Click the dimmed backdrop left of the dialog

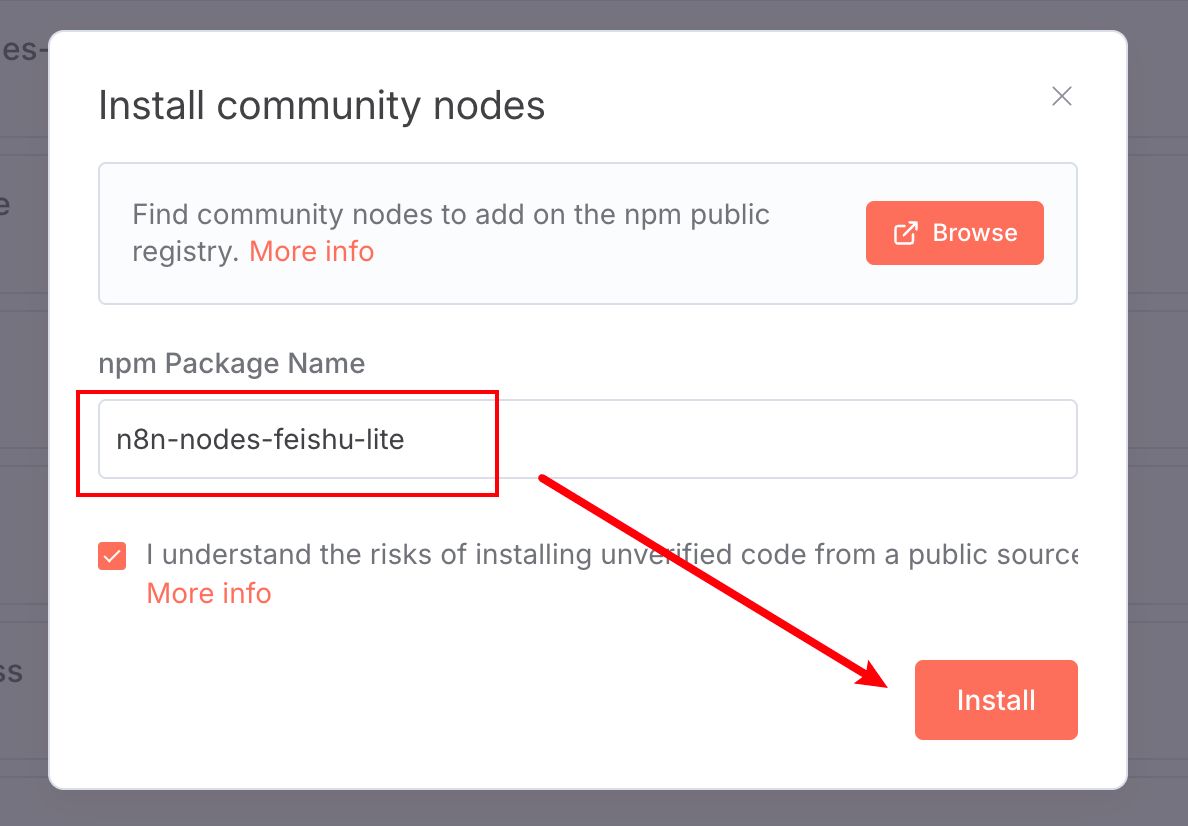click(x=23, y=400)
